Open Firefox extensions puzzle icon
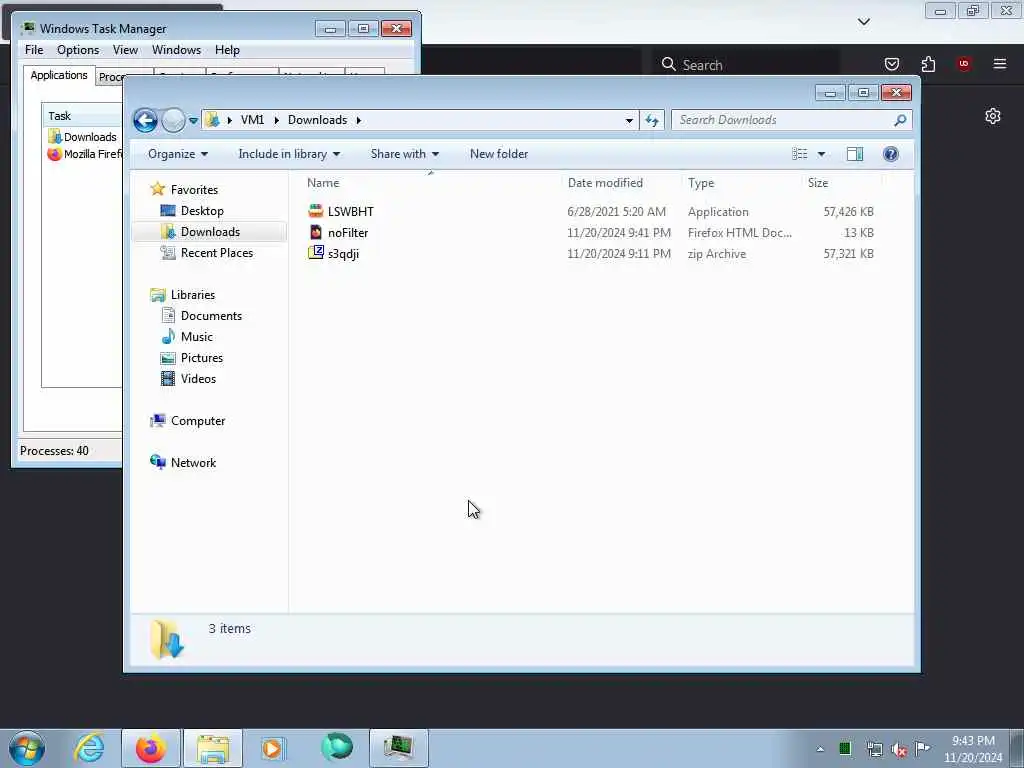 pos(928,64)
